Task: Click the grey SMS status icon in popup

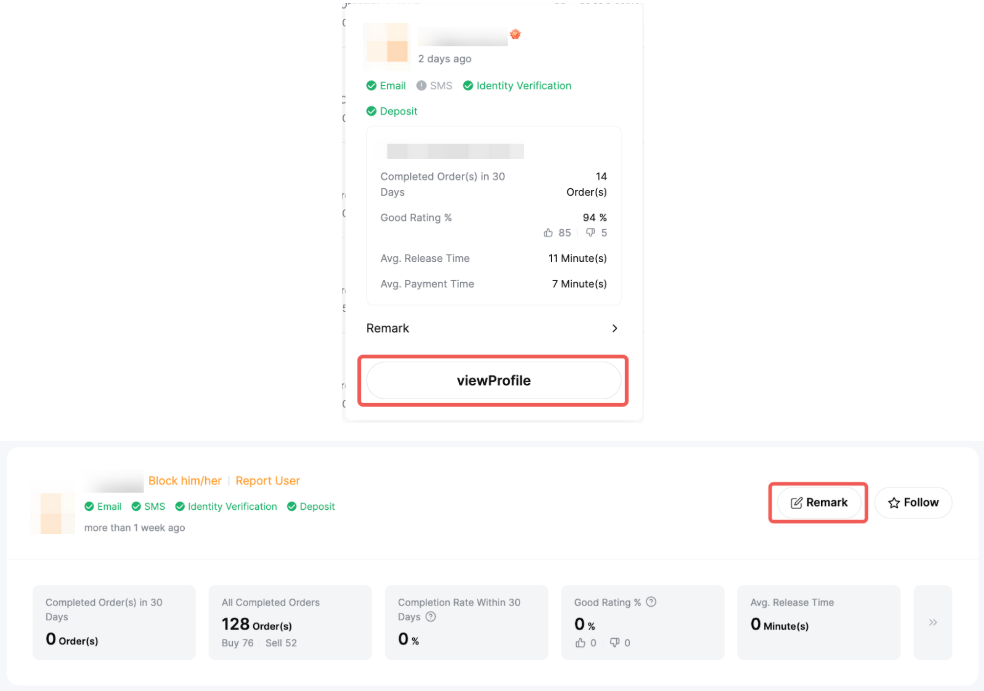Action: (422, 86)
